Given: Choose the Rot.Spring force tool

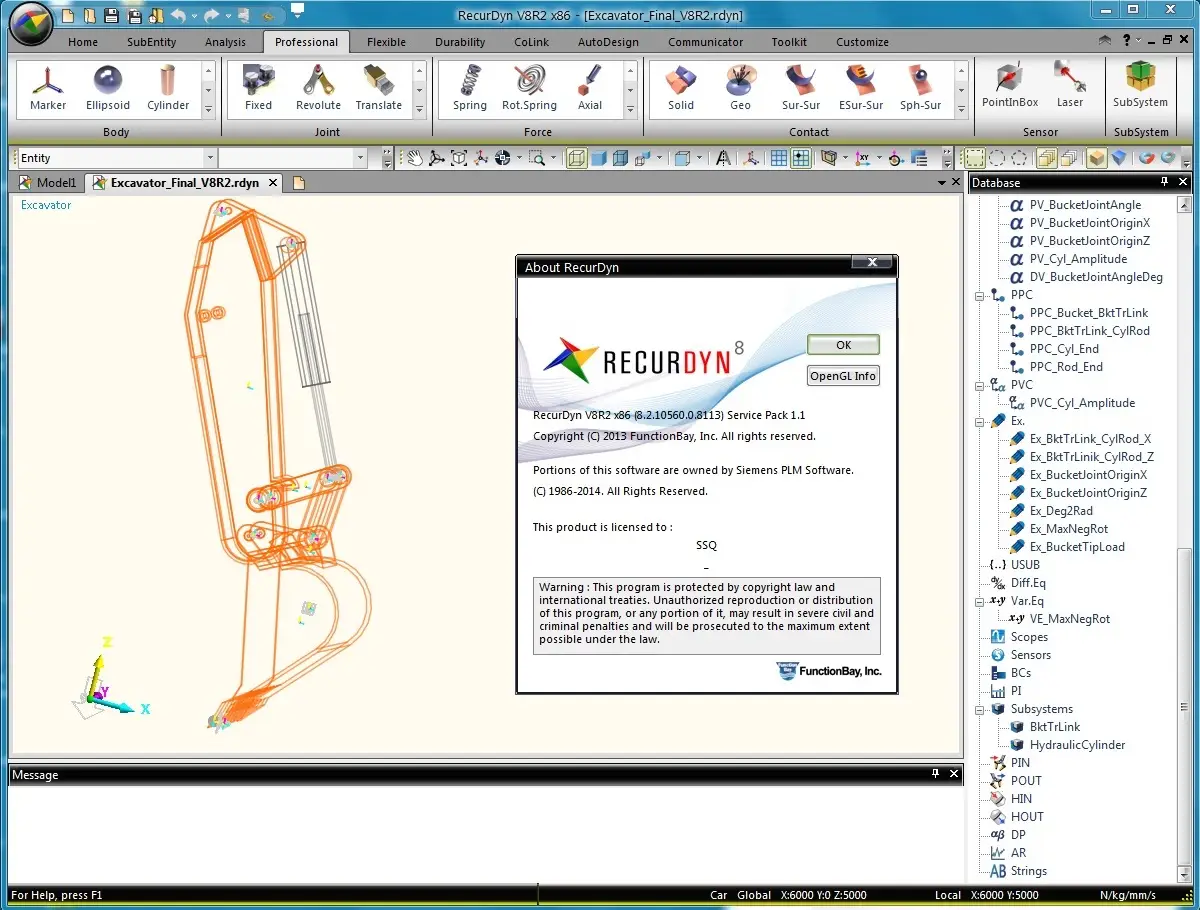Looking at the screenshot, I should [529, 89].
